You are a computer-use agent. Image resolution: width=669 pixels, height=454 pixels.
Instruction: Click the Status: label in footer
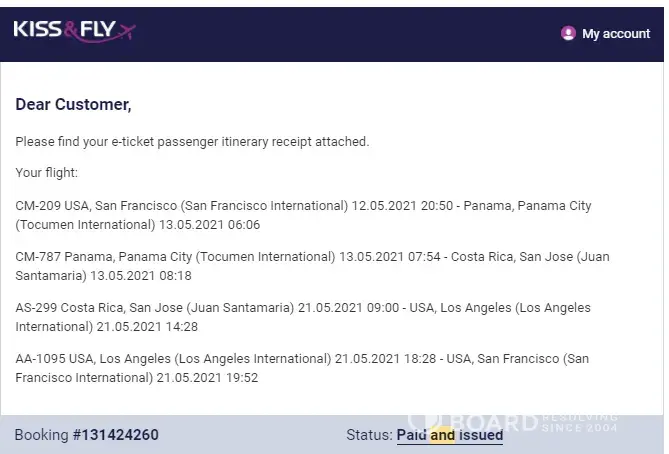pyautogui.click(x=368, y=435)
